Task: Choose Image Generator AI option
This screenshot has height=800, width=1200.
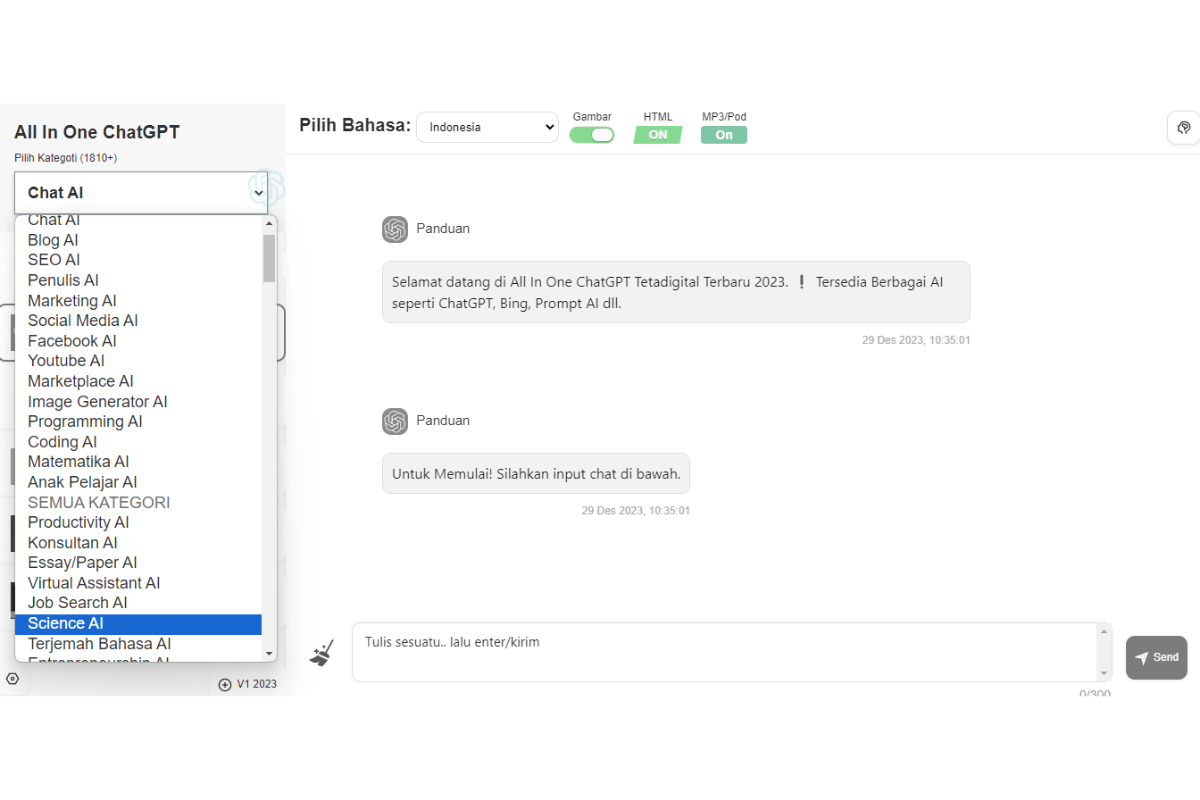Action: 138,402
